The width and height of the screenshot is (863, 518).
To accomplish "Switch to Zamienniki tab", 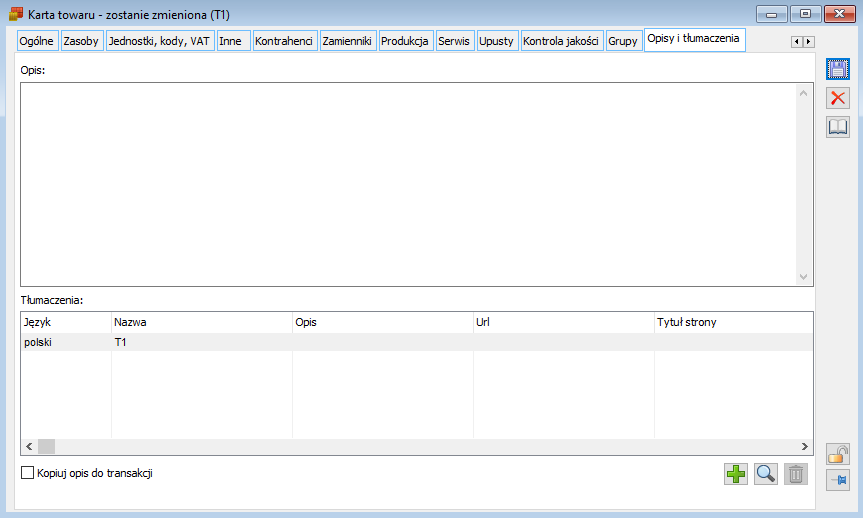I will point(348,41).
